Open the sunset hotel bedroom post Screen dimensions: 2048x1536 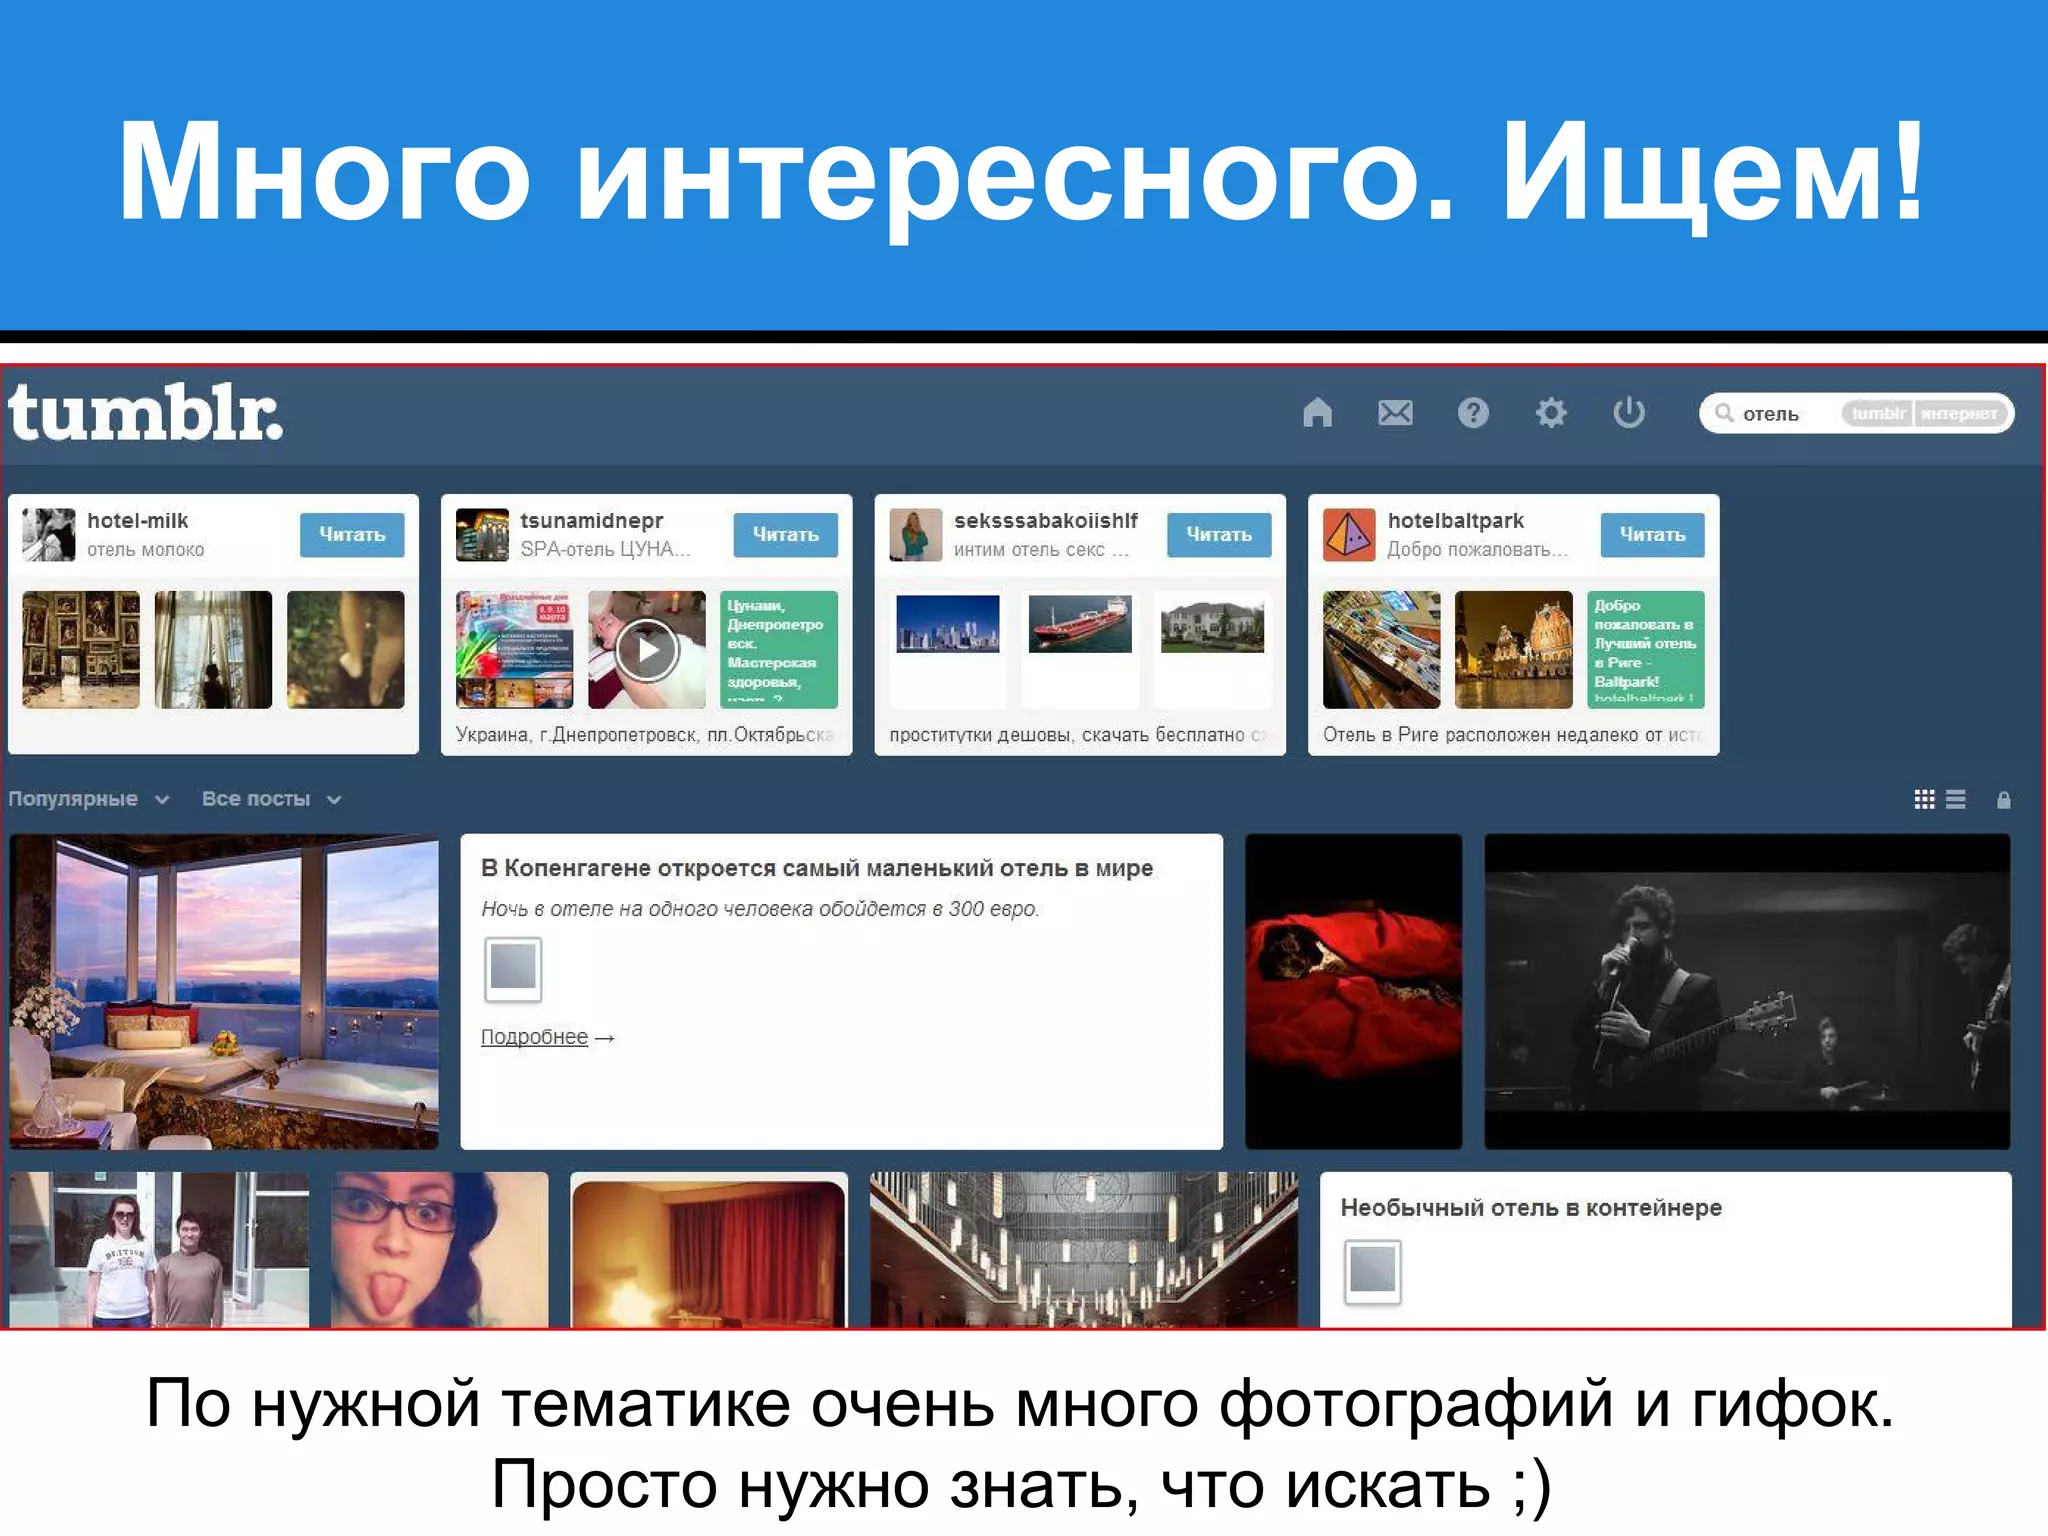224,992
